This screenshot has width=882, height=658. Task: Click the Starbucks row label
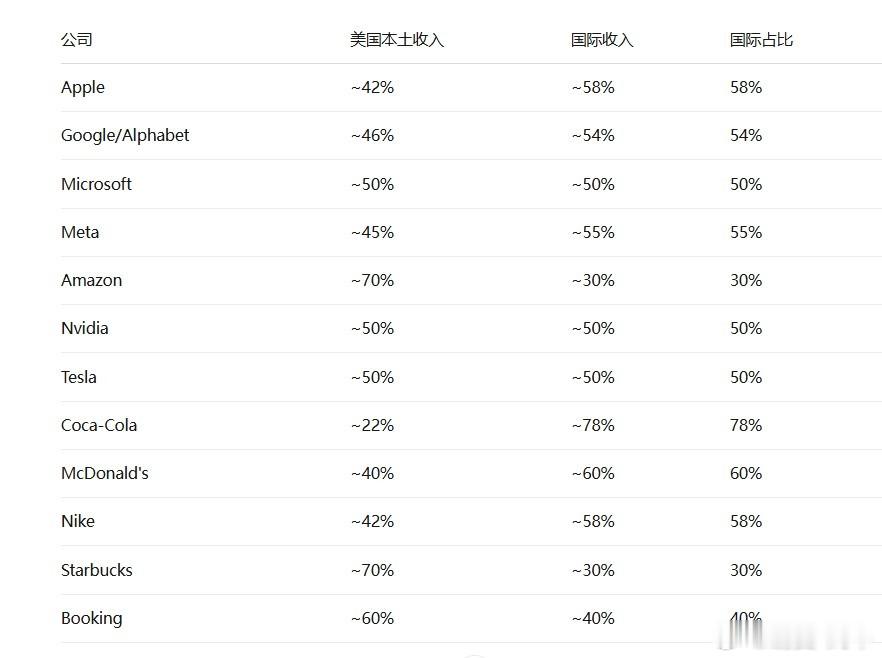pyautogui.click(x=97, y=570)
